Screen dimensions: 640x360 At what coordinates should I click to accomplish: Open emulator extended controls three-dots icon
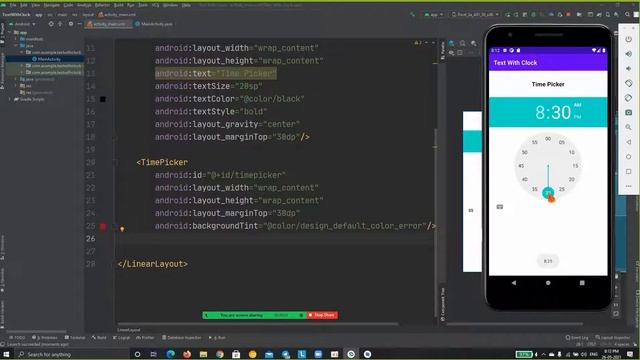pos(629,186)
